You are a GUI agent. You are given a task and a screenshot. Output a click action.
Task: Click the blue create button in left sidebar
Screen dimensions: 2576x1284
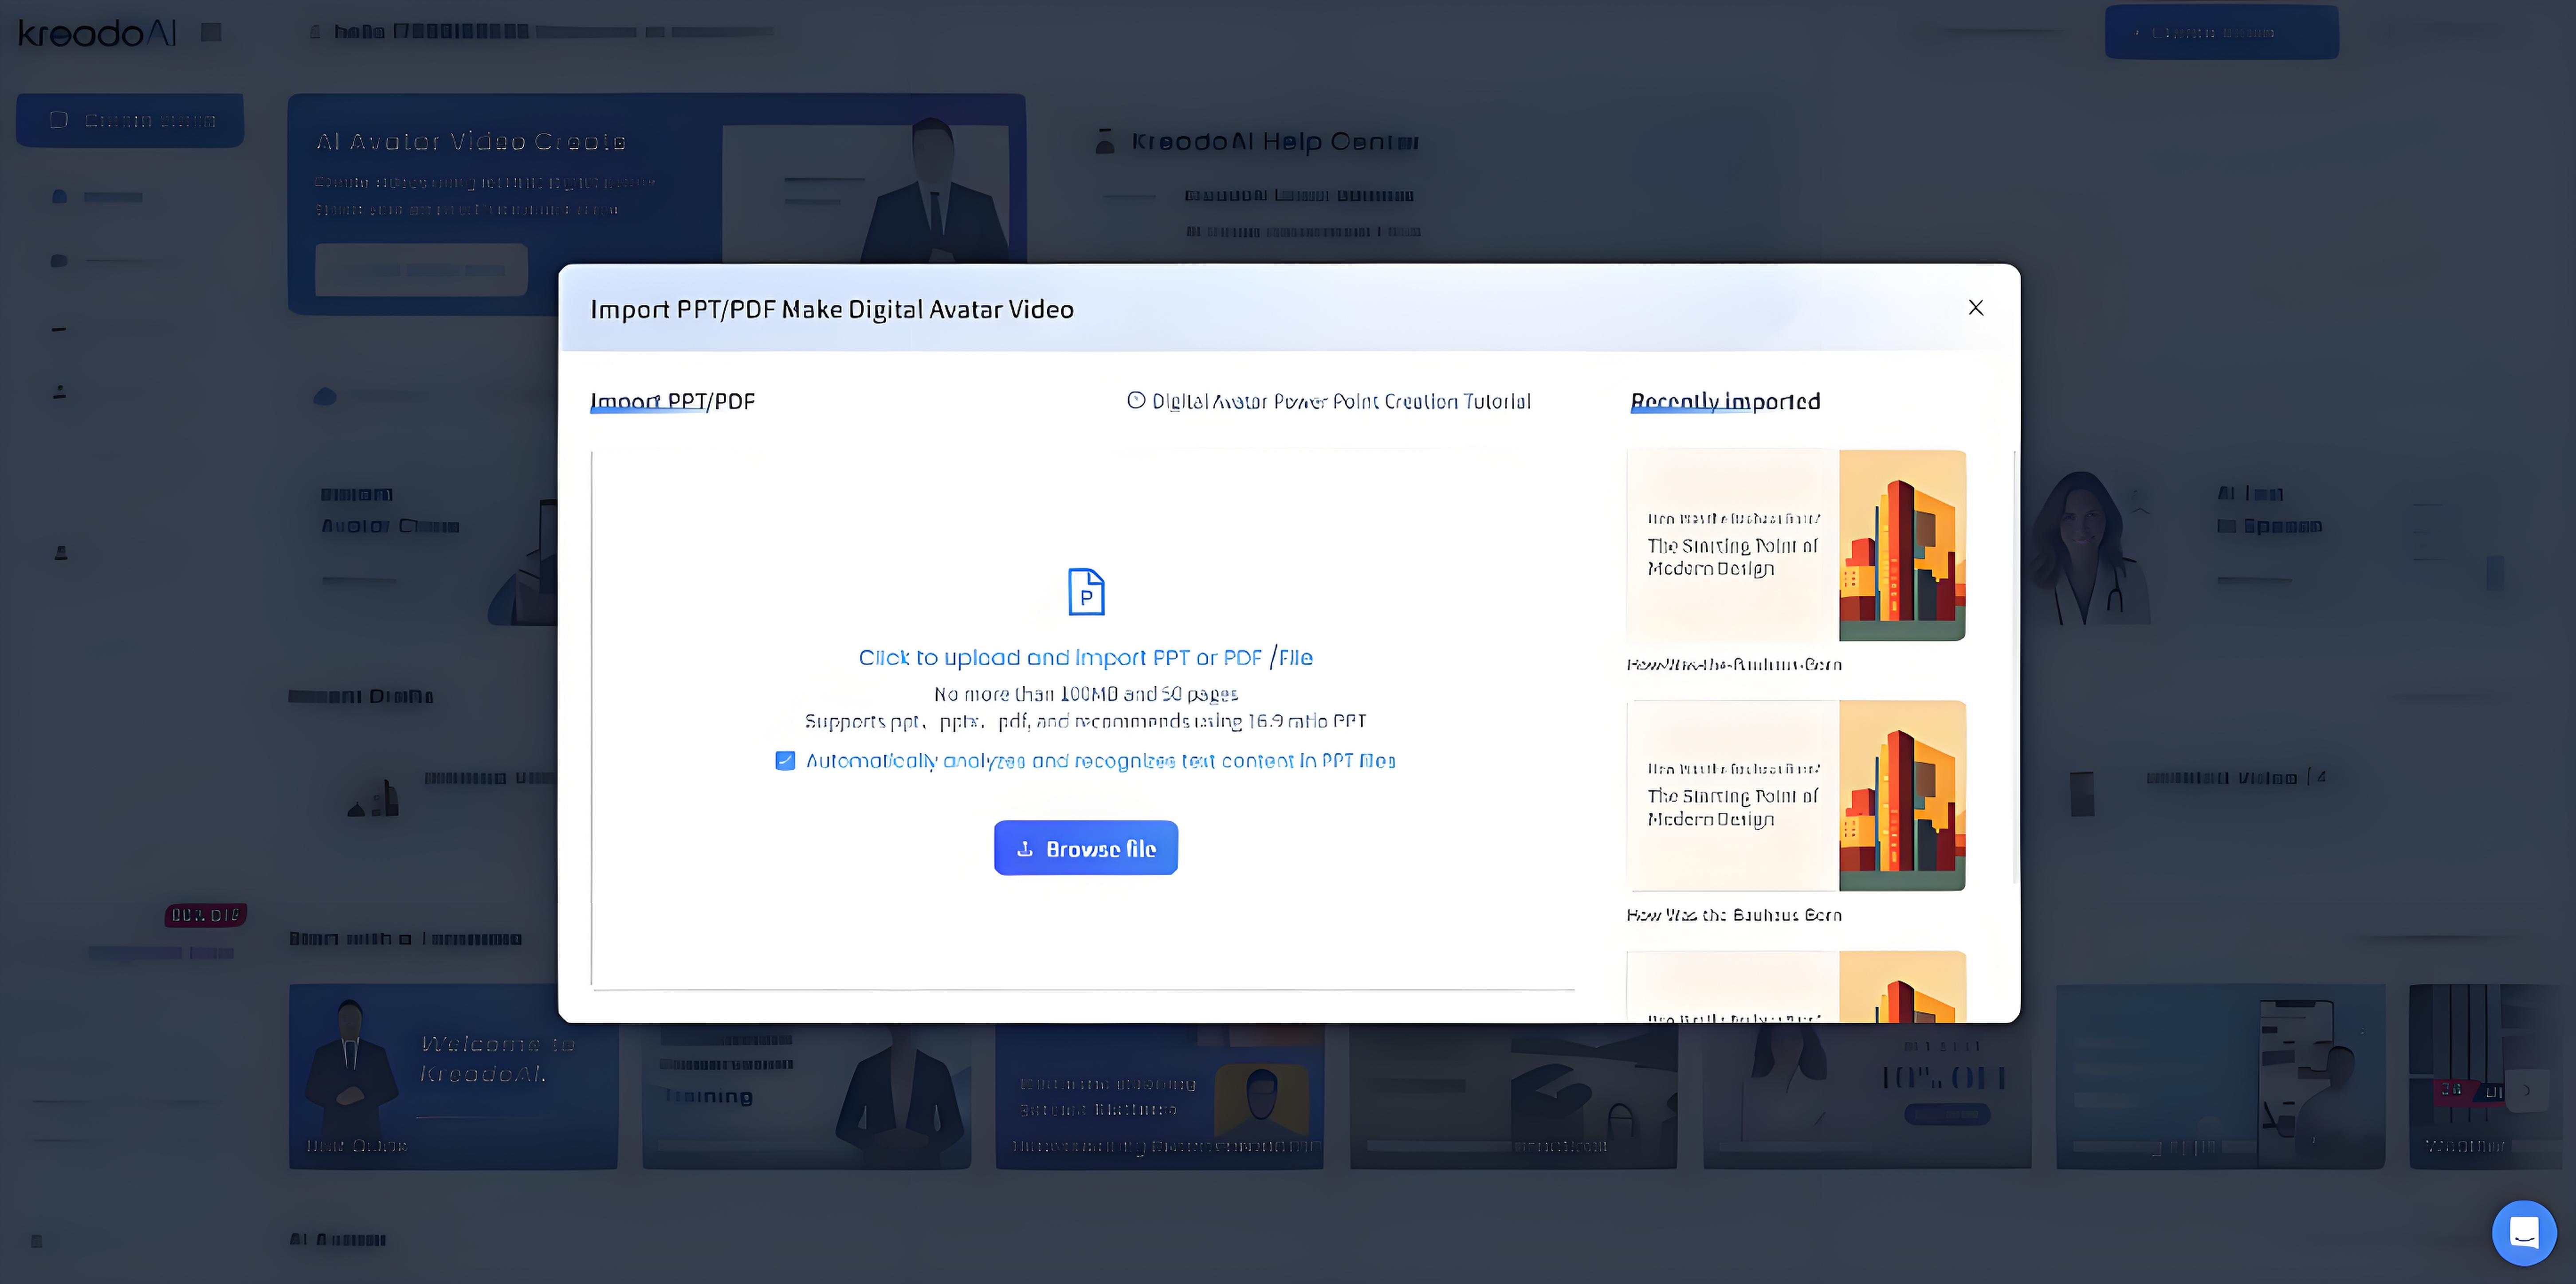[130, 120]
